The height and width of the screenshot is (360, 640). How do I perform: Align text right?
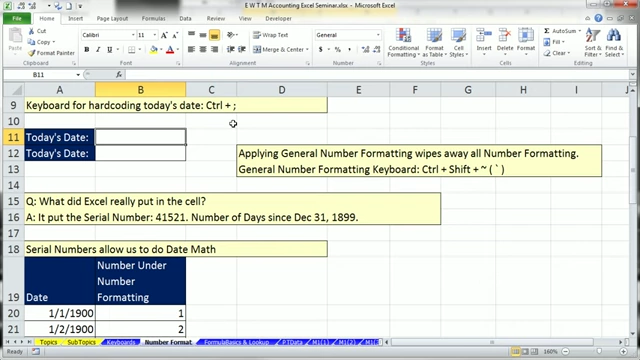coord(214,49)
